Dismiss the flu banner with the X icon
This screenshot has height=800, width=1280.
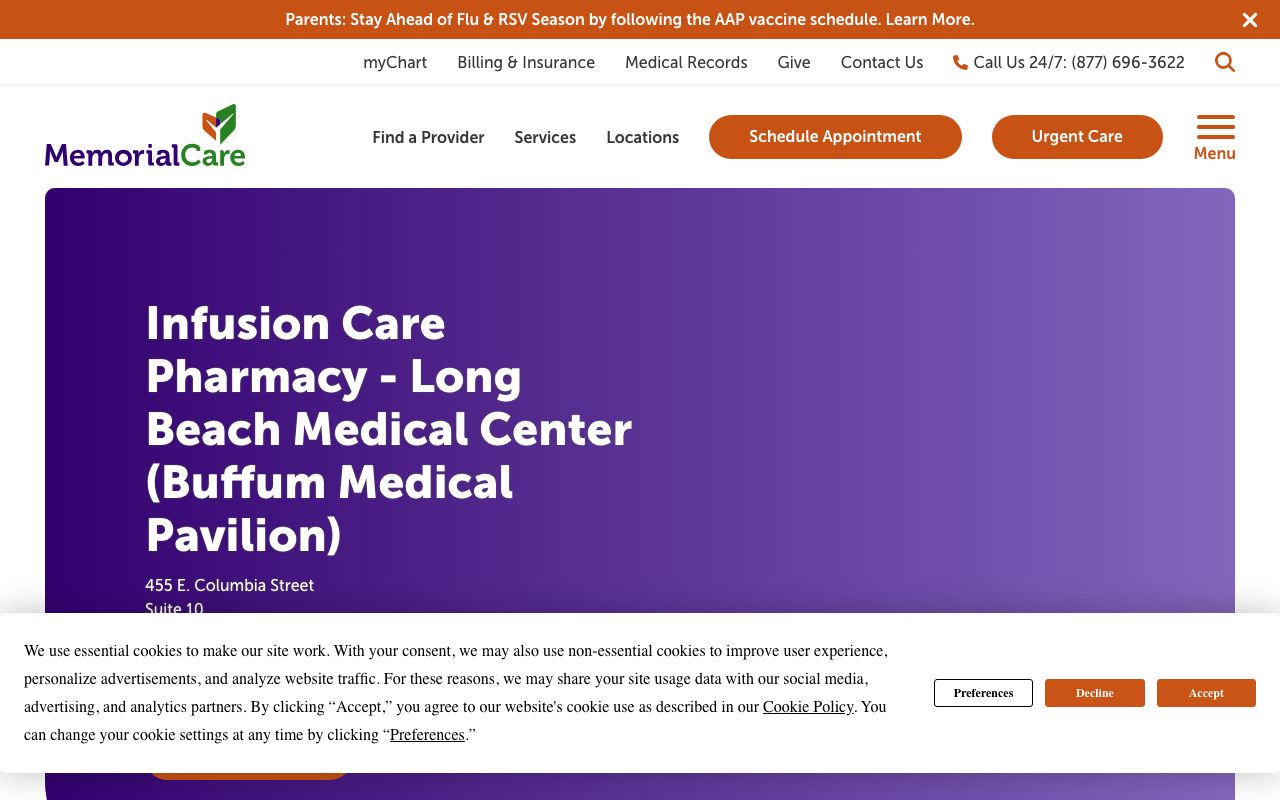(x=1249, y=19)
